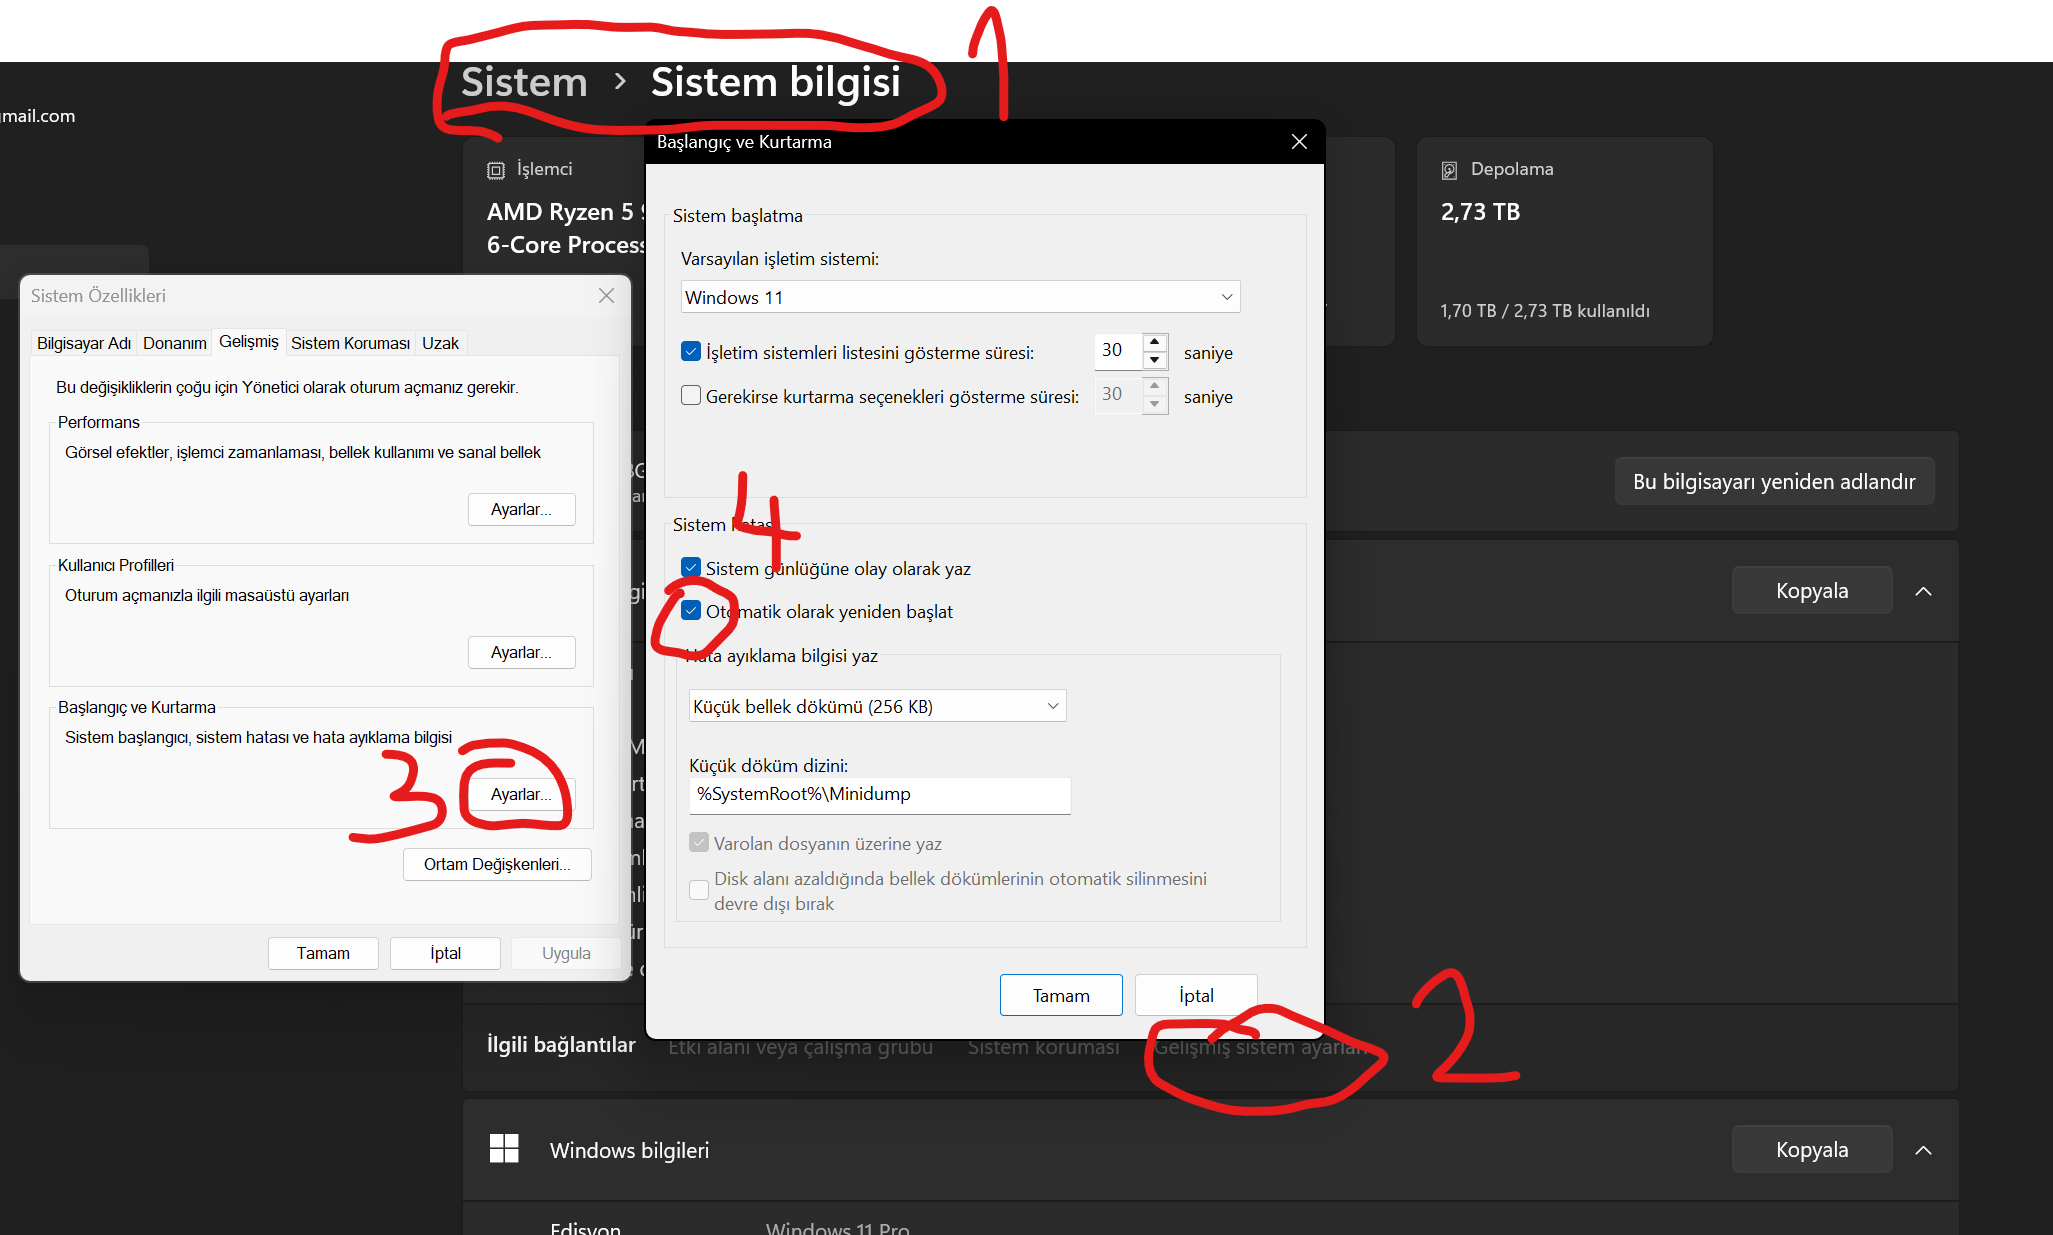This screenshot has height=1235, width=2053.
Task: Click the İlgili bağlantılar label
Action: 561,1045
